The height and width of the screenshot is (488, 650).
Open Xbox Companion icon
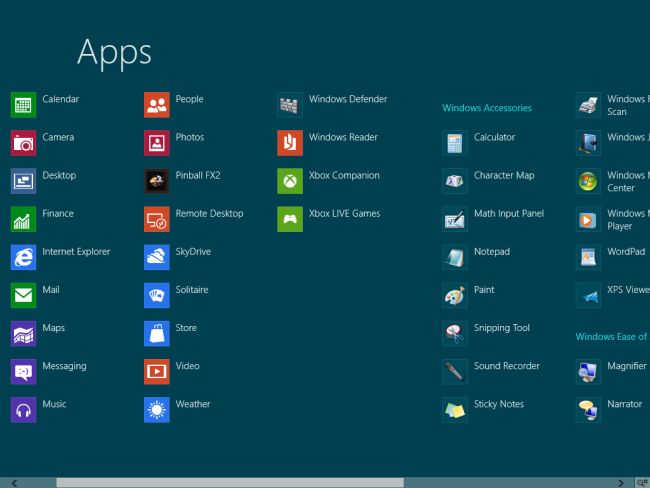290,181
